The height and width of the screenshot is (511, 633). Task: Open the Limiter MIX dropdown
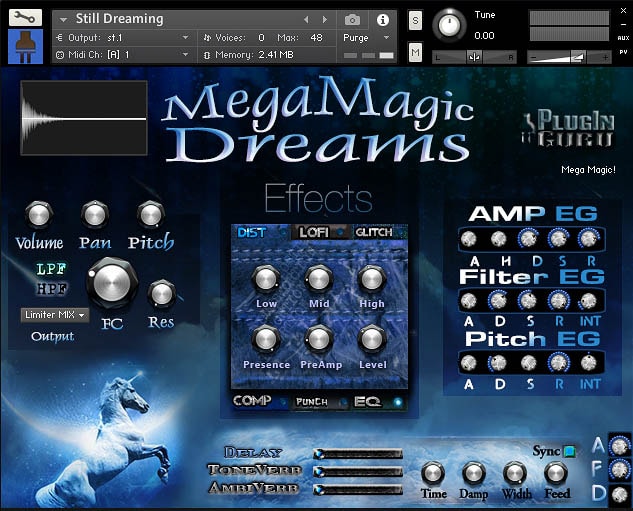54,315
